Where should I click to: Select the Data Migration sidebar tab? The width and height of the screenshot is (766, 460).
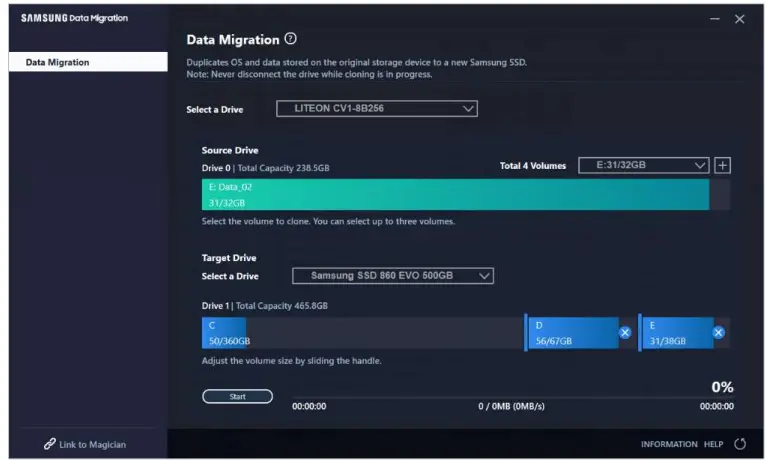pyautogui.click(x=88, y=62)
